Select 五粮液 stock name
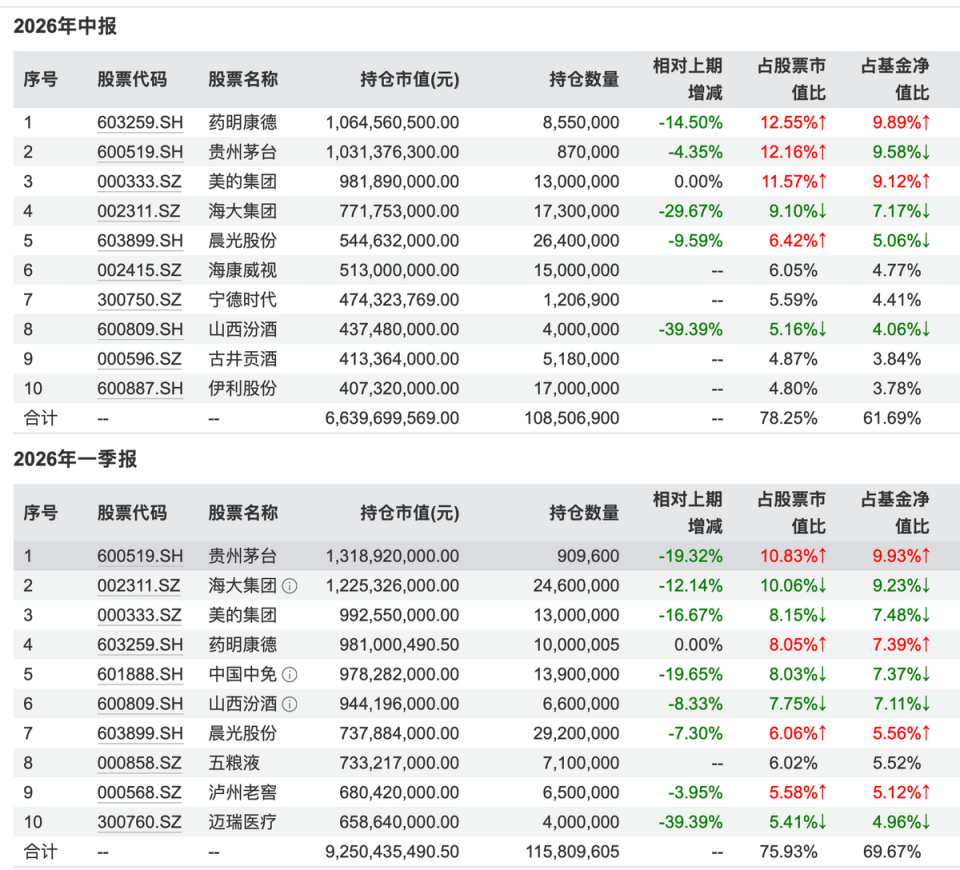 pyautogui.click(x=234, y=763)
